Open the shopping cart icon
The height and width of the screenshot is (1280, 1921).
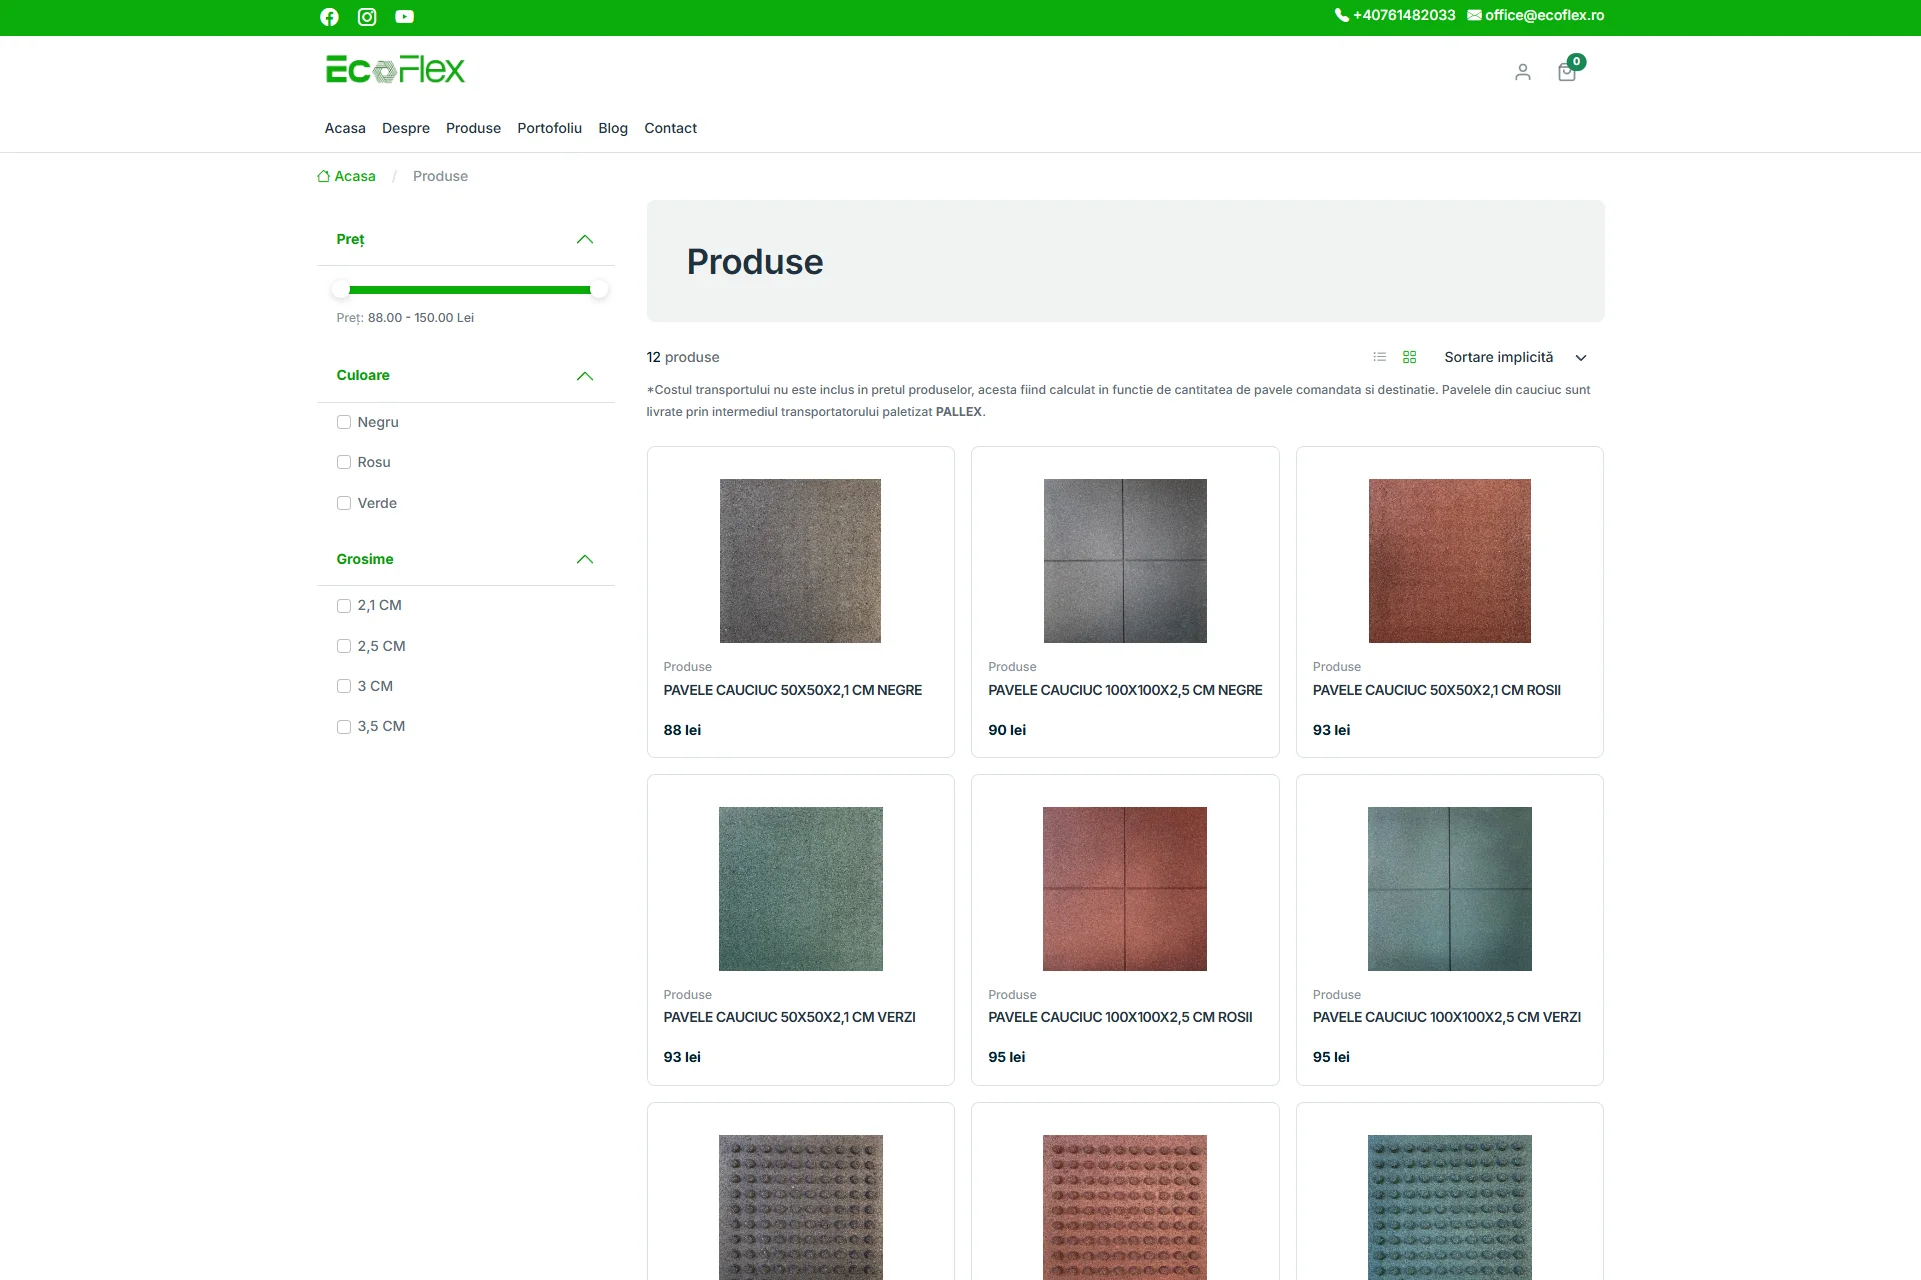click(x=1567, y=72)
